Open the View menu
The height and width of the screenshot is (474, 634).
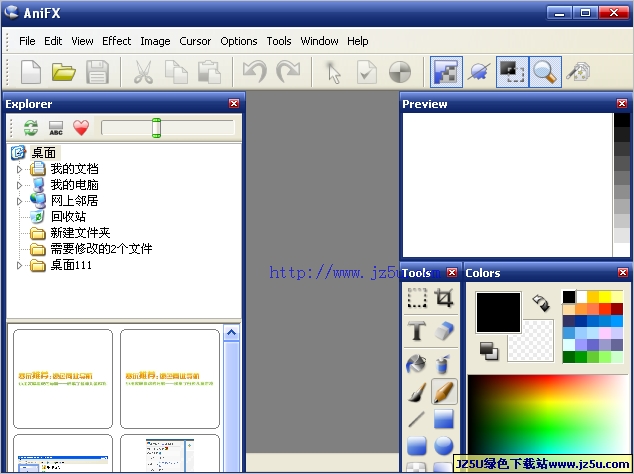tap(82, 41)
